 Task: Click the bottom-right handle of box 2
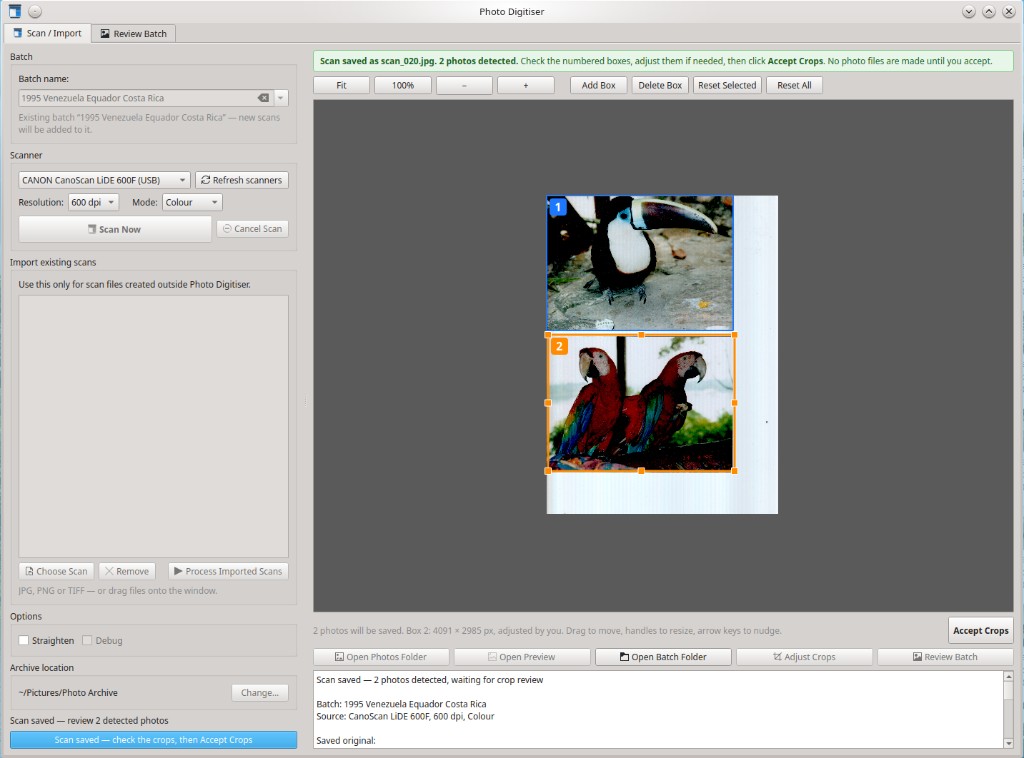click(x=735, y=471)
